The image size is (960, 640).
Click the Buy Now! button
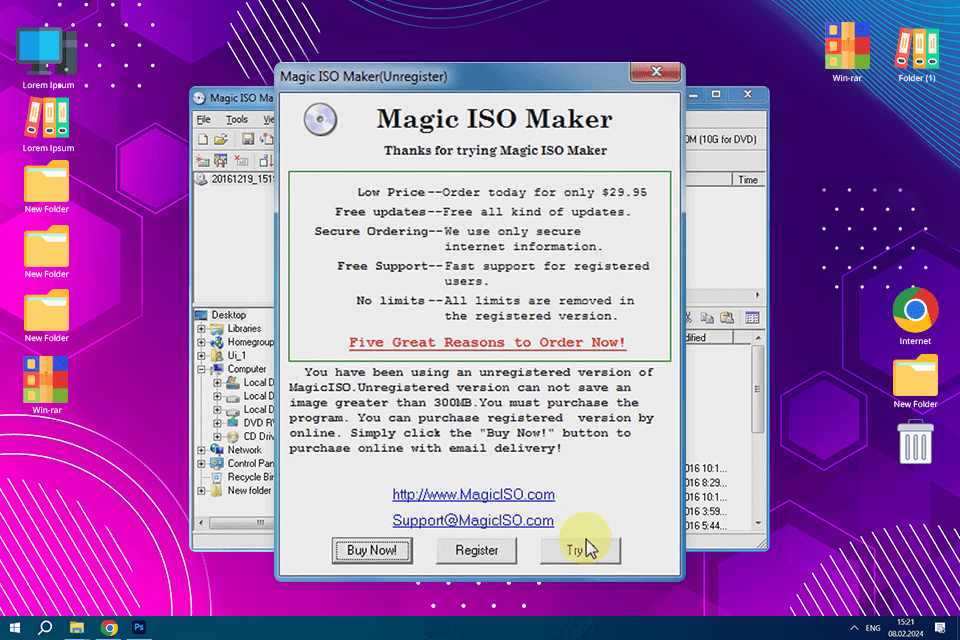(372, 550)
